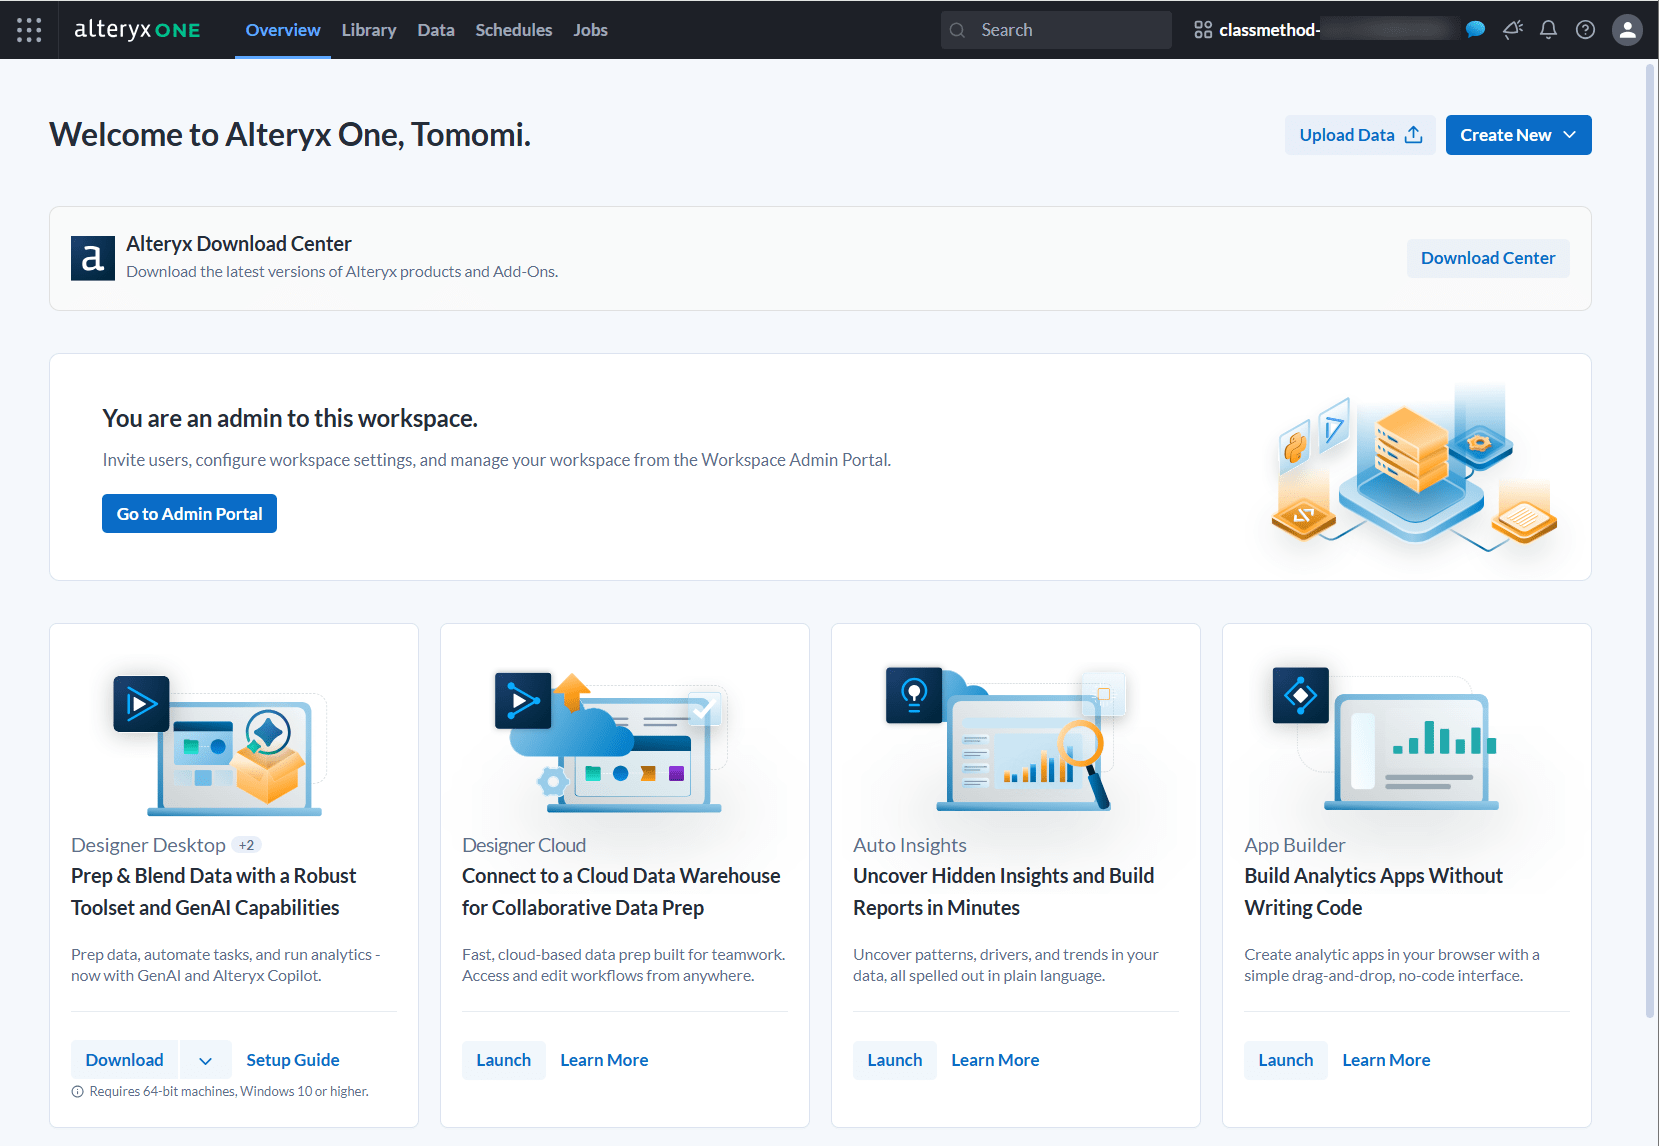Click the Alteryx ONE logo
Screen dimensions: 1659x1146
[138, 29]
